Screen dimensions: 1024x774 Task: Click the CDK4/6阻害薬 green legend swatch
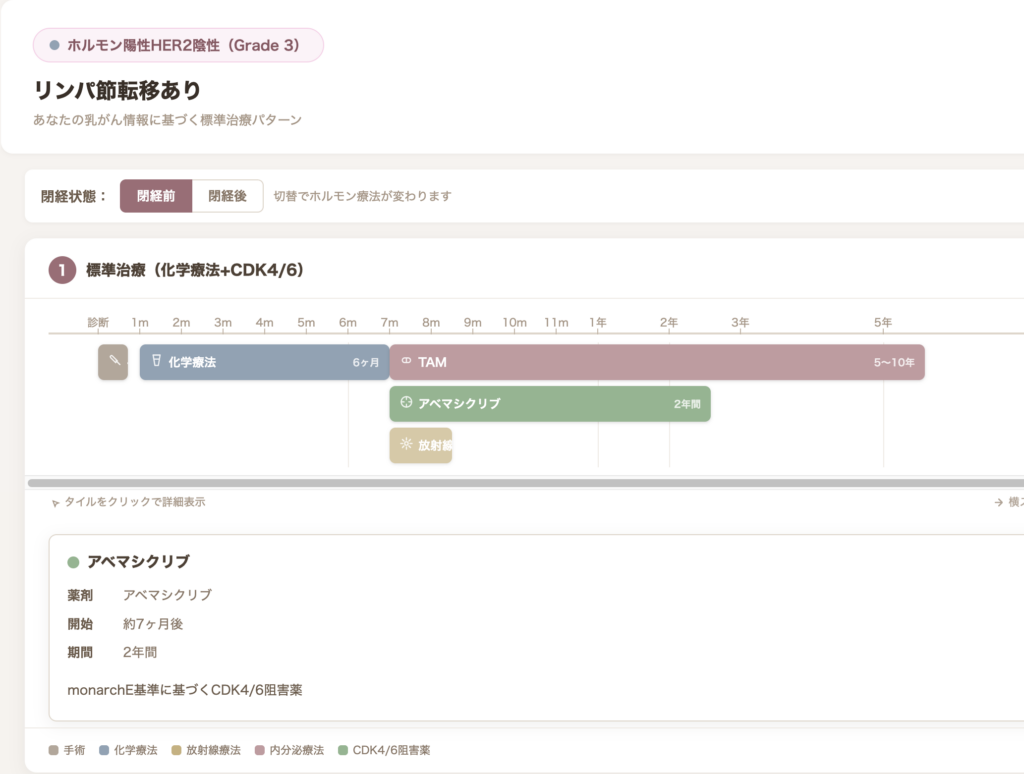344,750
